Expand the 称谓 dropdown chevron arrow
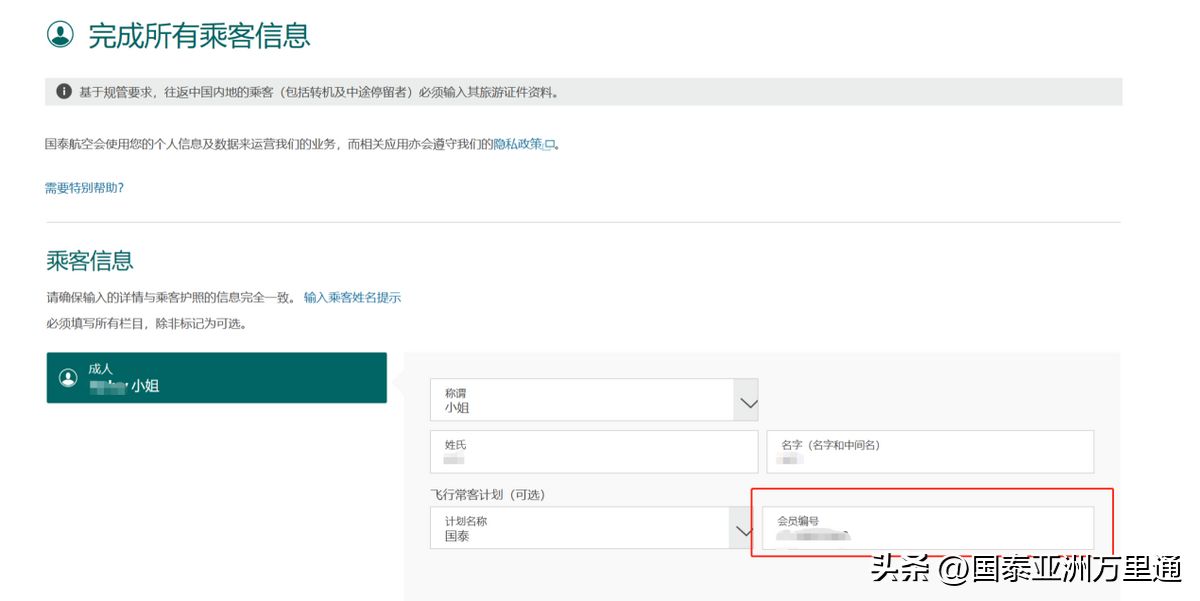This screenshot has height=601, width=1200. coord(747,403)
